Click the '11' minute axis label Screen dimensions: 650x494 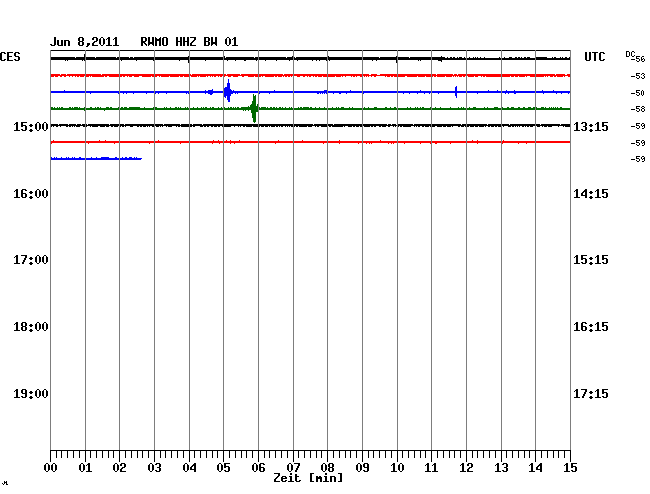pyautogui.click(x=432, y=468)
